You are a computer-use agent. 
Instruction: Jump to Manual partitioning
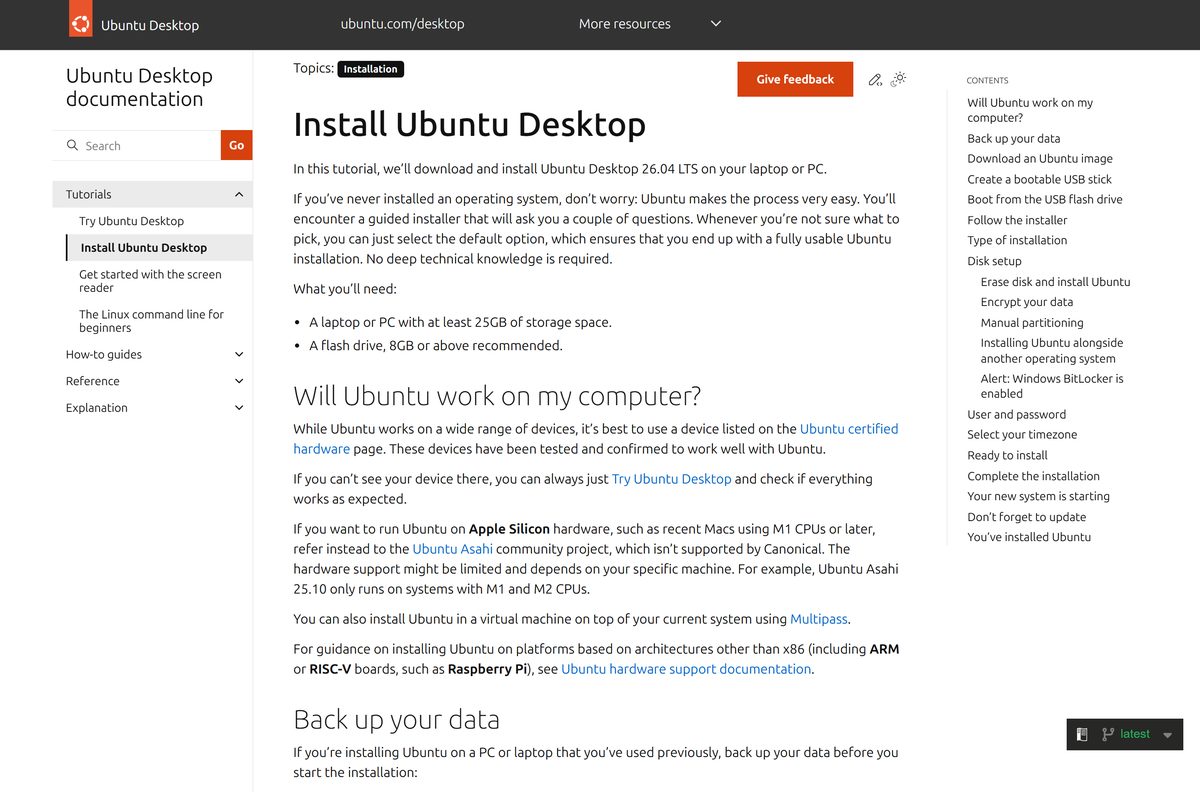[1032, 323]
